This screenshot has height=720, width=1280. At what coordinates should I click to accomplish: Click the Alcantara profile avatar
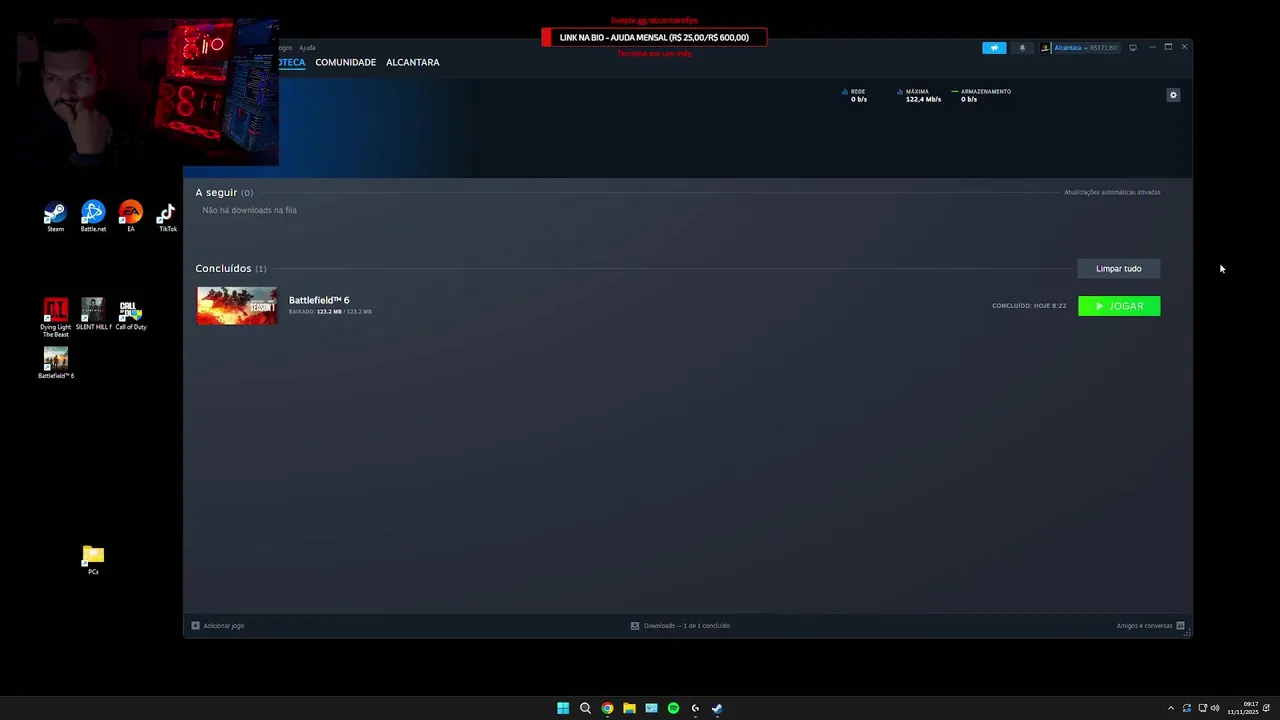[x=1046, y=47]
